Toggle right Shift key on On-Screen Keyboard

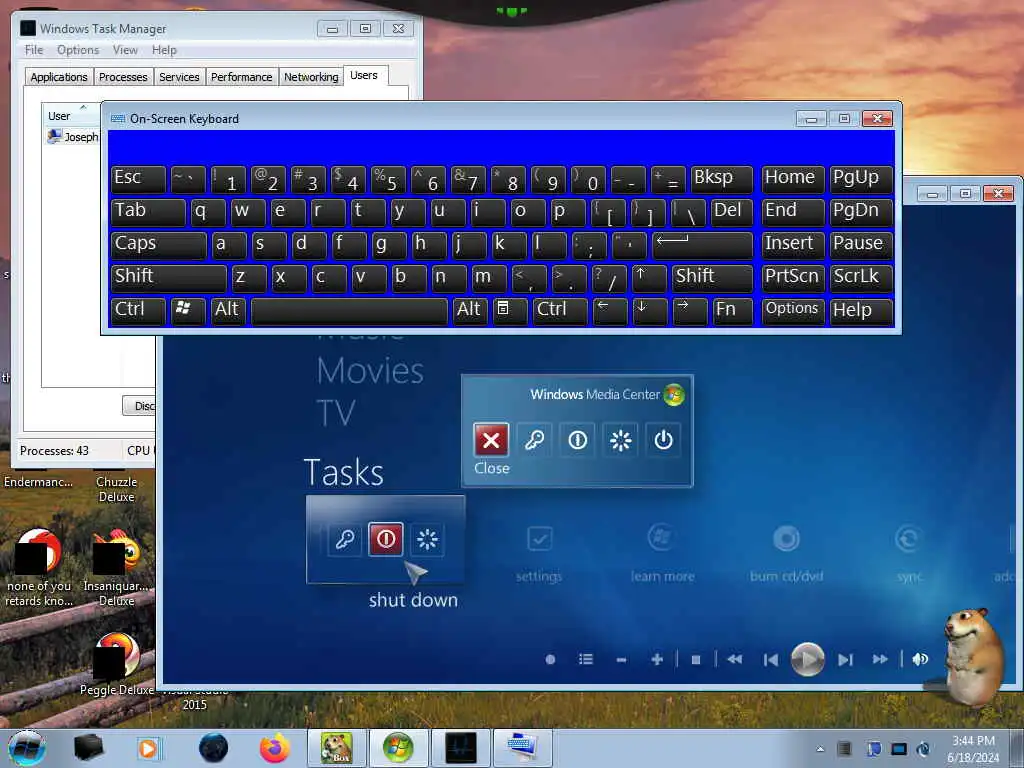pos(712,278)
